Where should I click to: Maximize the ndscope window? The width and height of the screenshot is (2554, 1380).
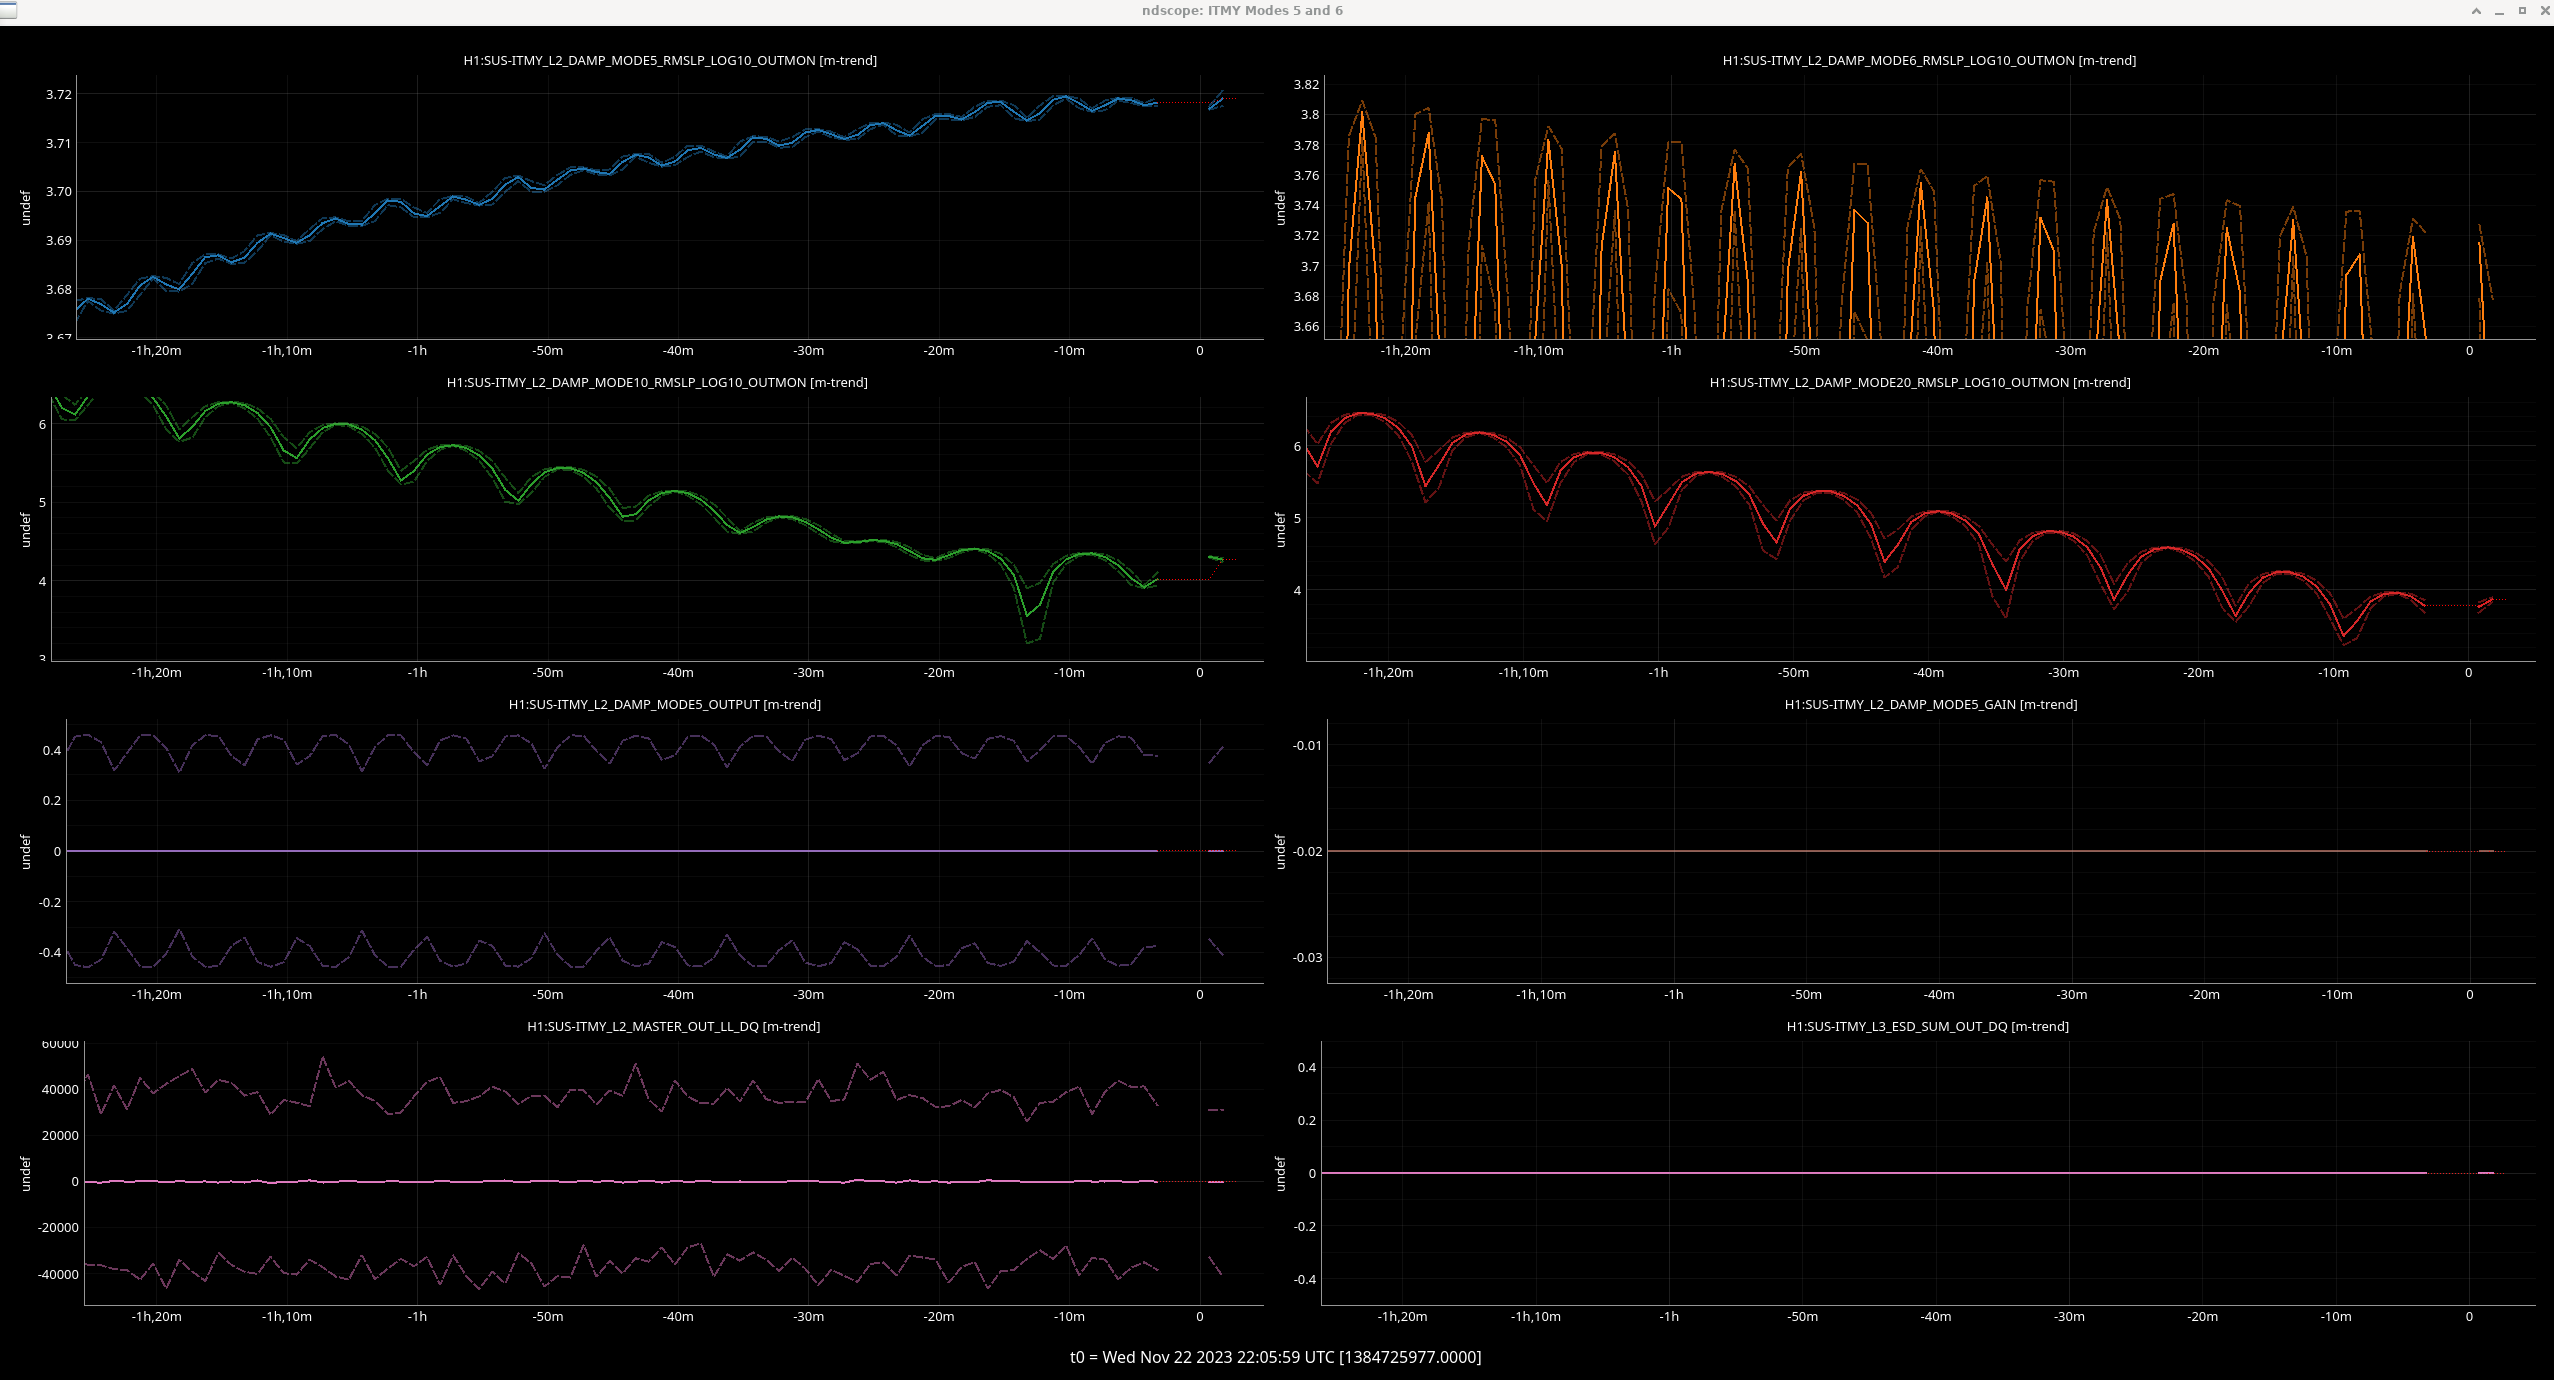pos(2522,11)
